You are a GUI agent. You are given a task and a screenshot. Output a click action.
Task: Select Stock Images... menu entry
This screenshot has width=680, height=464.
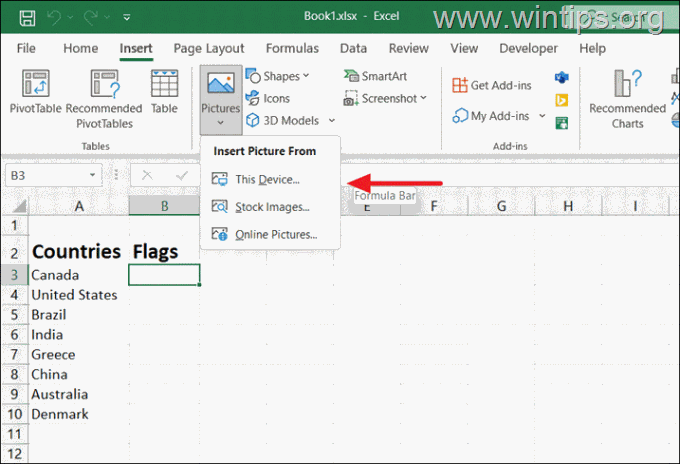click(272, 207)
